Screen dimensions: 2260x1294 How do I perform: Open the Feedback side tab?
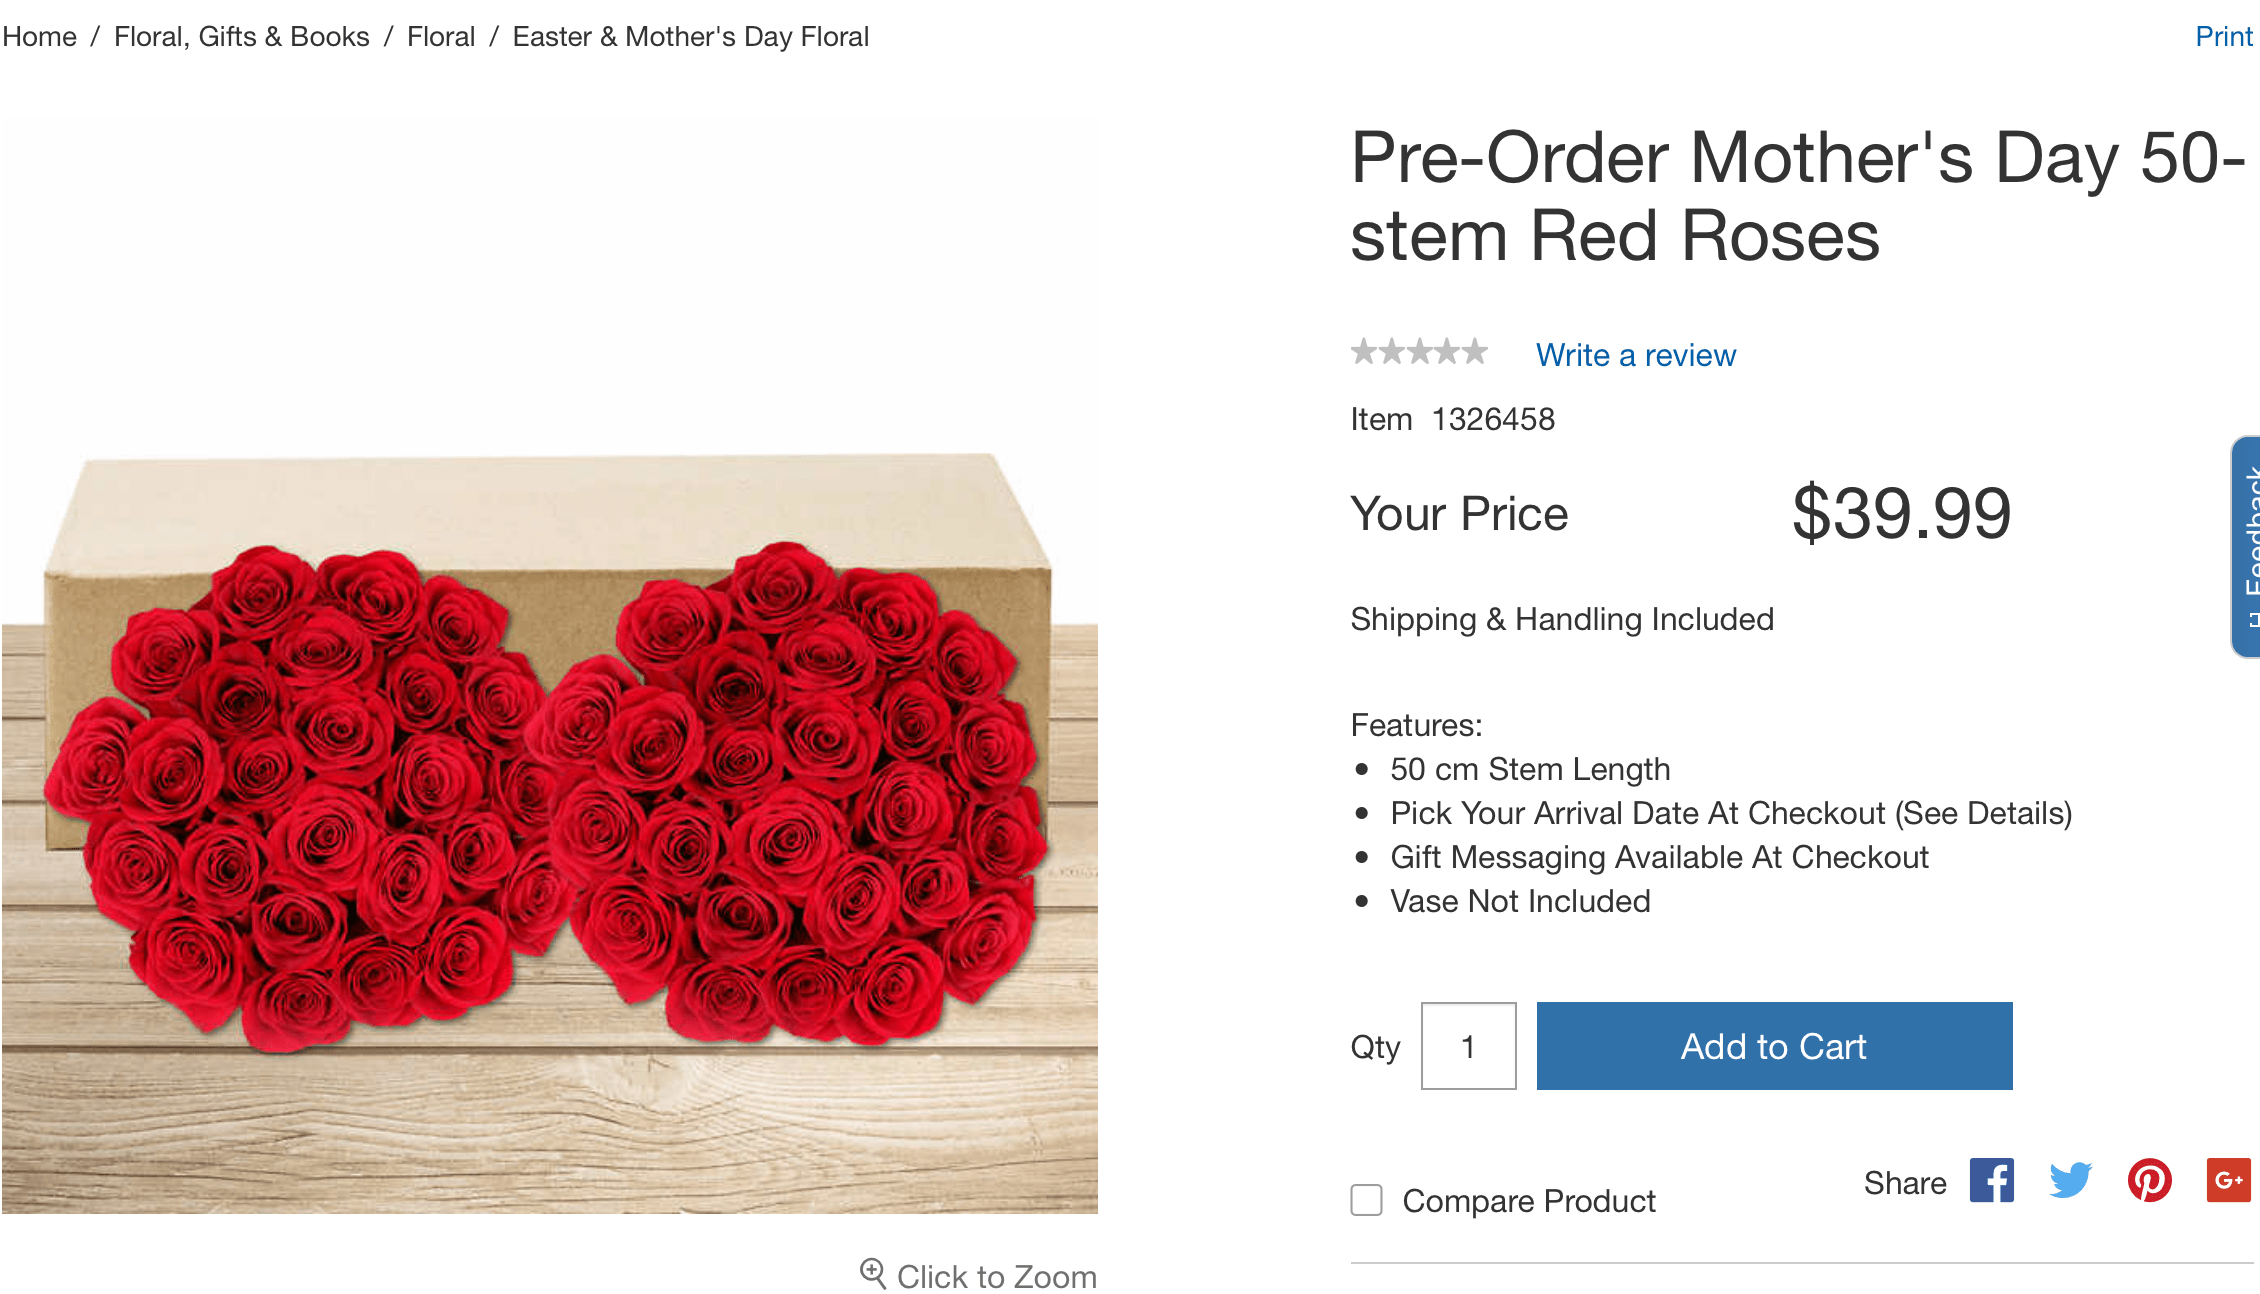(x=2248, y=547)
